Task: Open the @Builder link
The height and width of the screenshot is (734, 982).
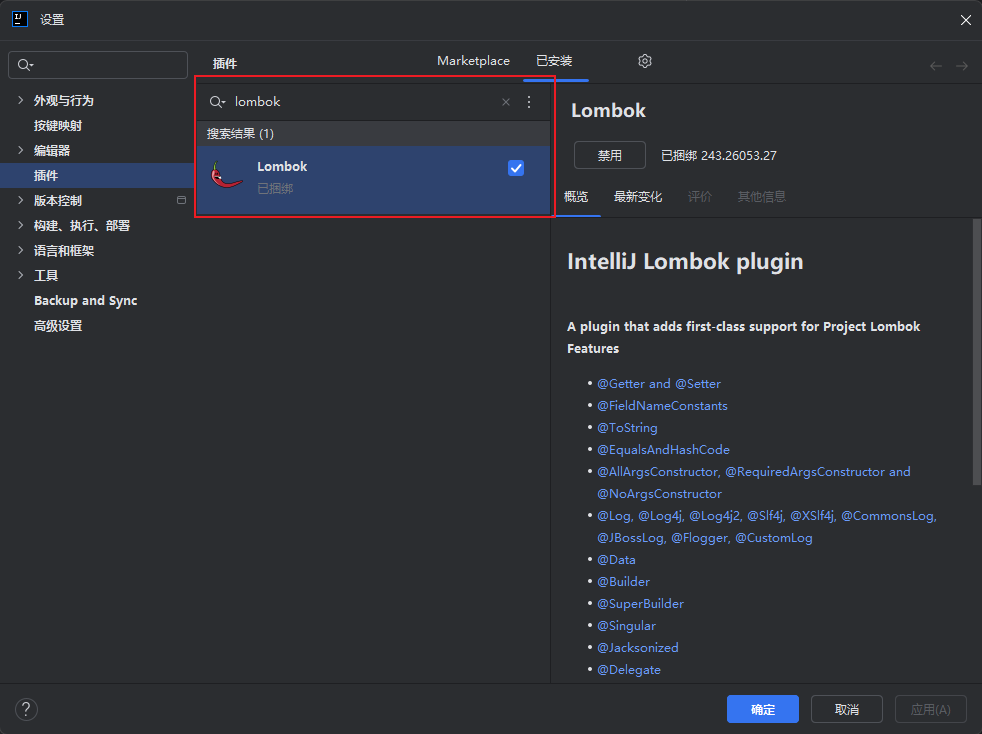Action: 623,582
